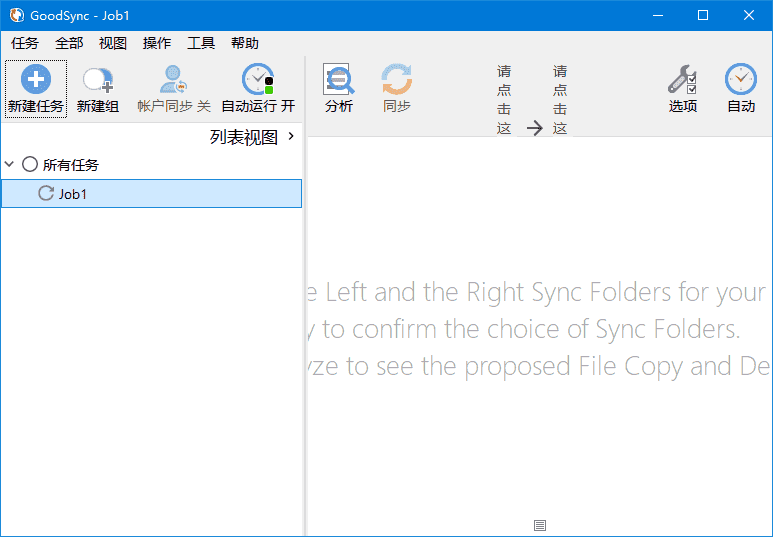773x537 pixels.
Task: Toggle 自动运行 auto-run on/off
Action: [x=258, y=80]
